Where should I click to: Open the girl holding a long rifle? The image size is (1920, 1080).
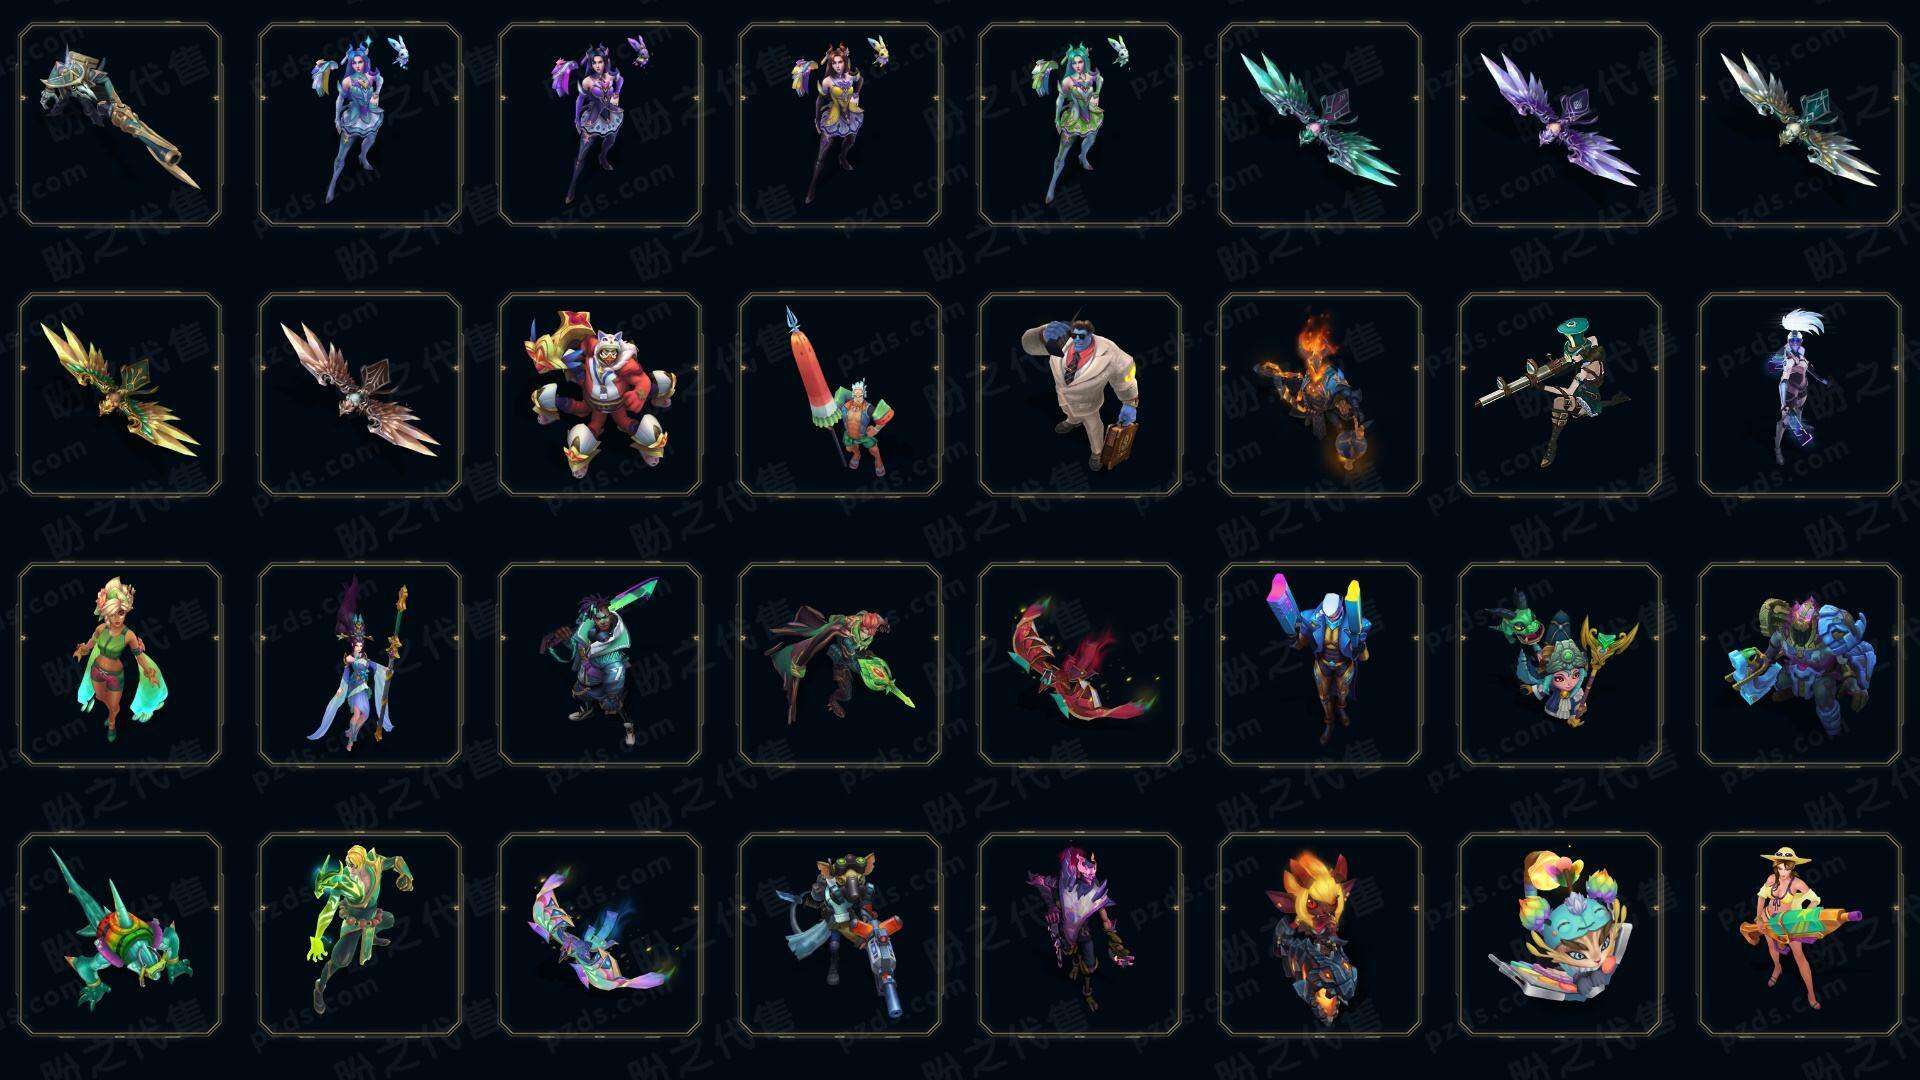[x=1560, y=394]
